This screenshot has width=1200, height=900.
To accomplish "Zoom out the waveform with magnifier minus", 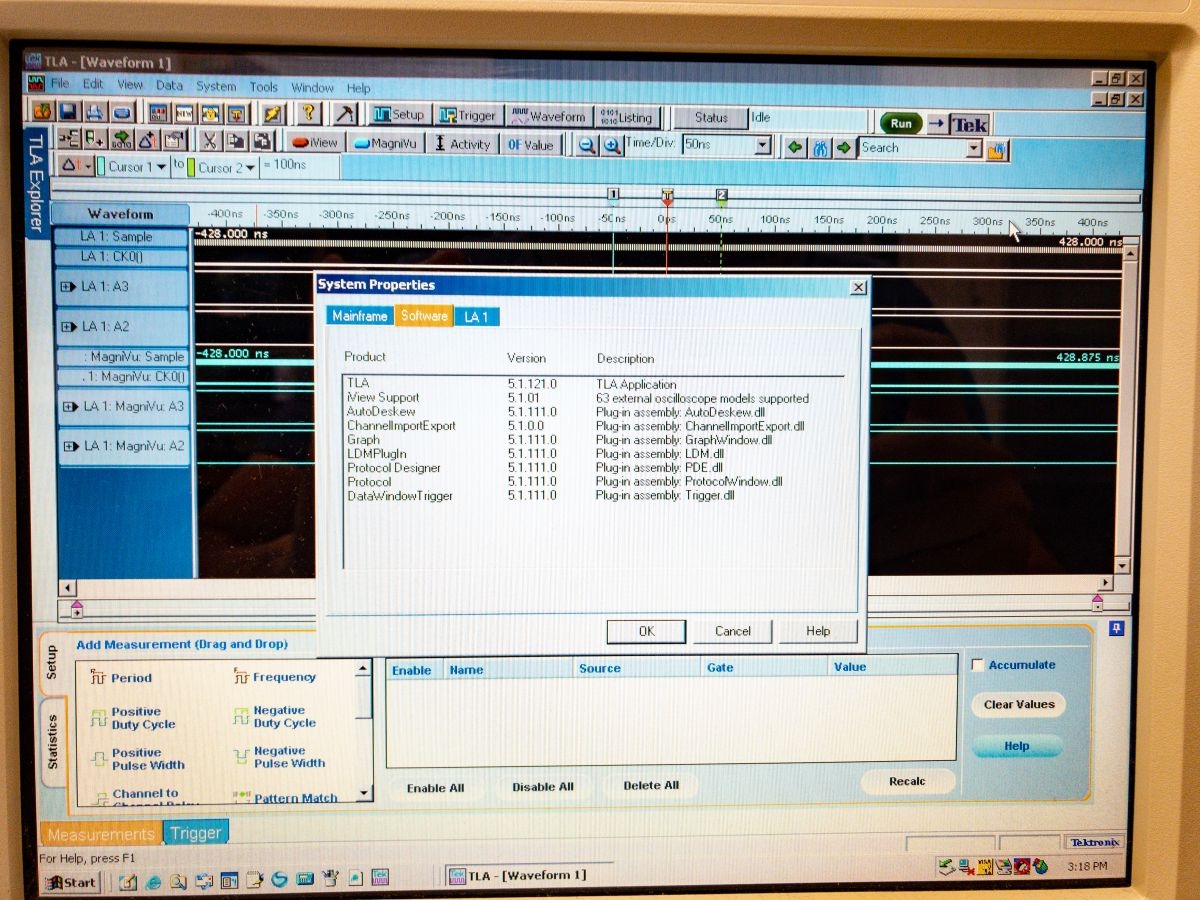I will point(587,146).
